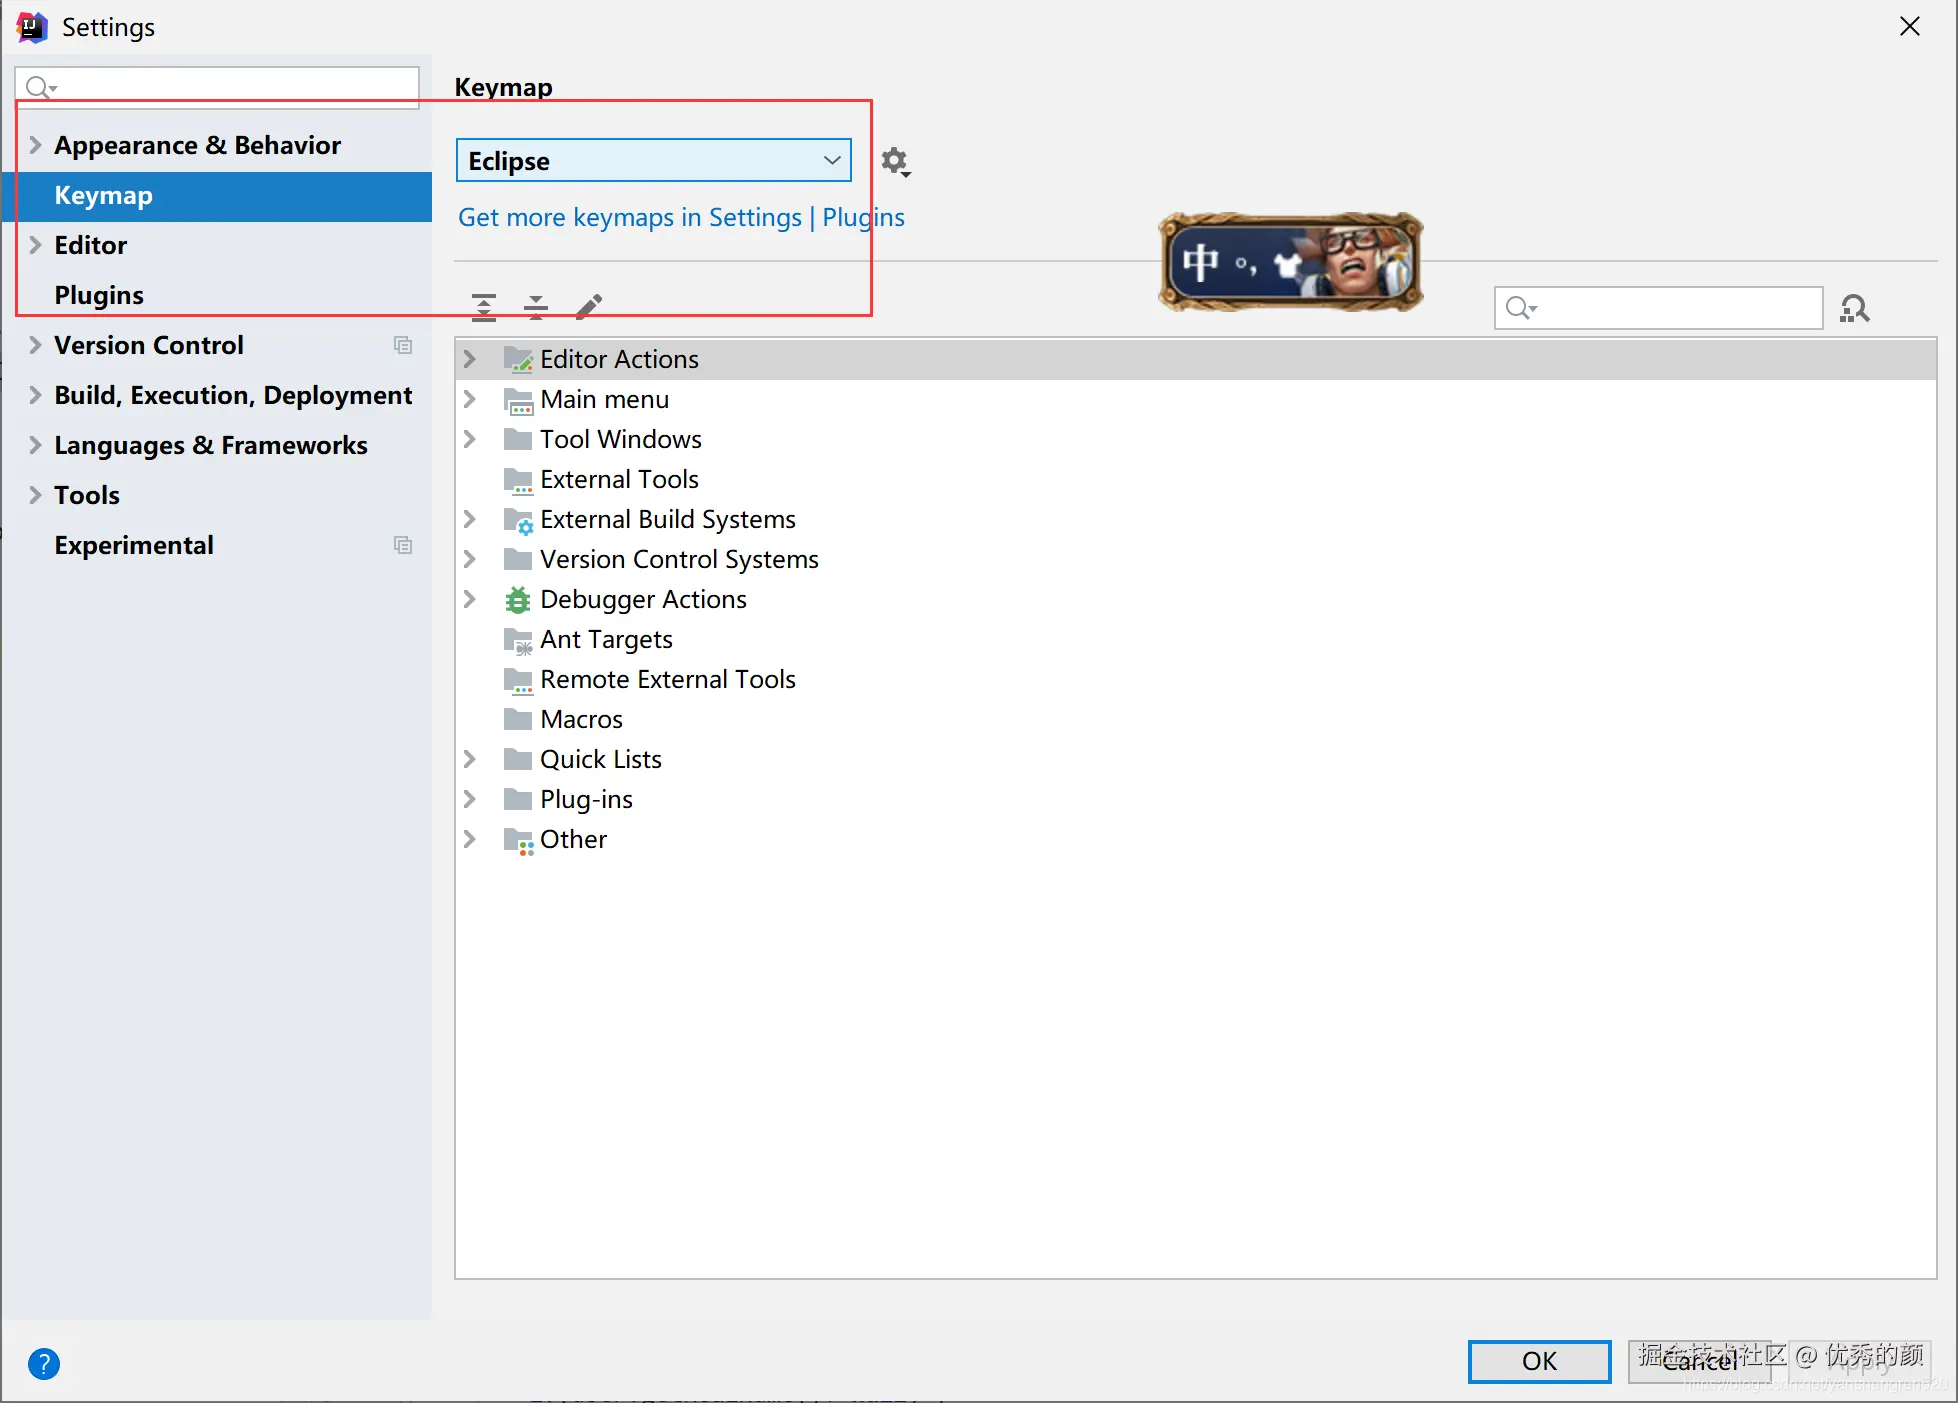The width and height of the screenshot is (1958, 1403).
Task: Open the keymap gear options menu
Action: 895,161
